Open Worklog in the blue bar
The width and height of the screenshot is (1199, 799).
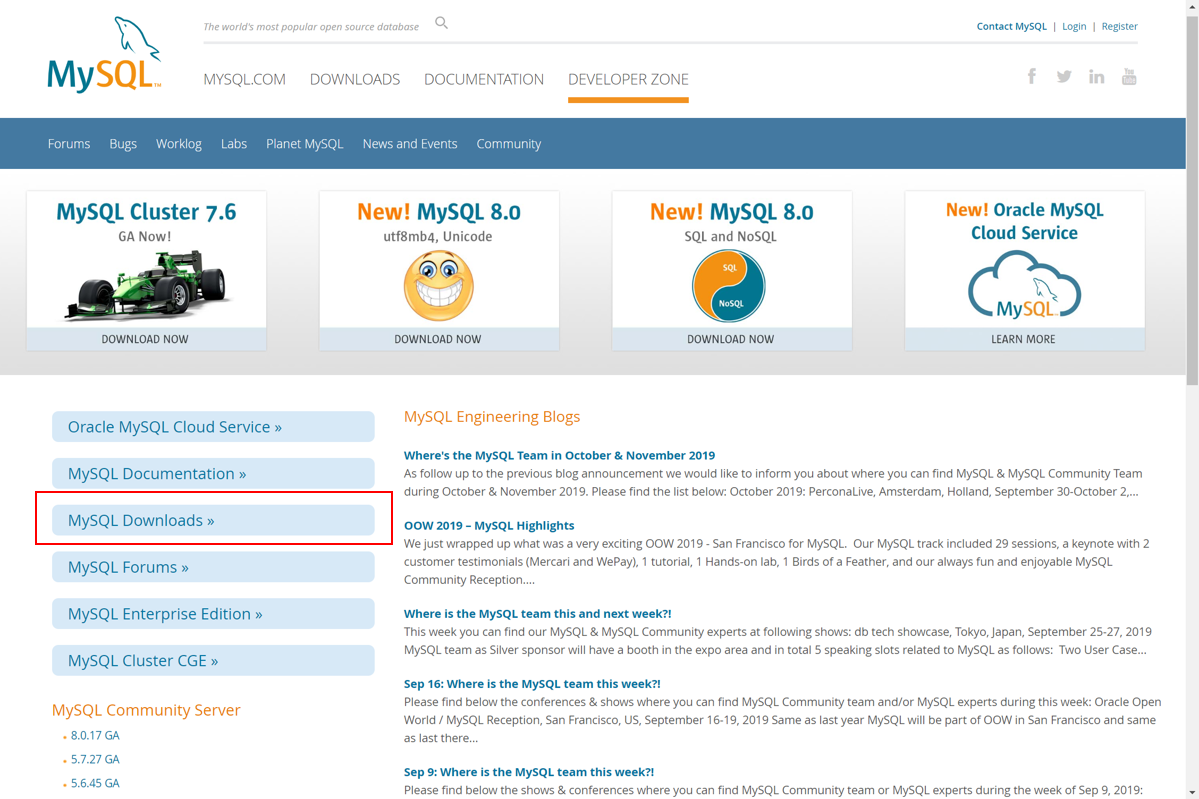(x=179, y=144)
